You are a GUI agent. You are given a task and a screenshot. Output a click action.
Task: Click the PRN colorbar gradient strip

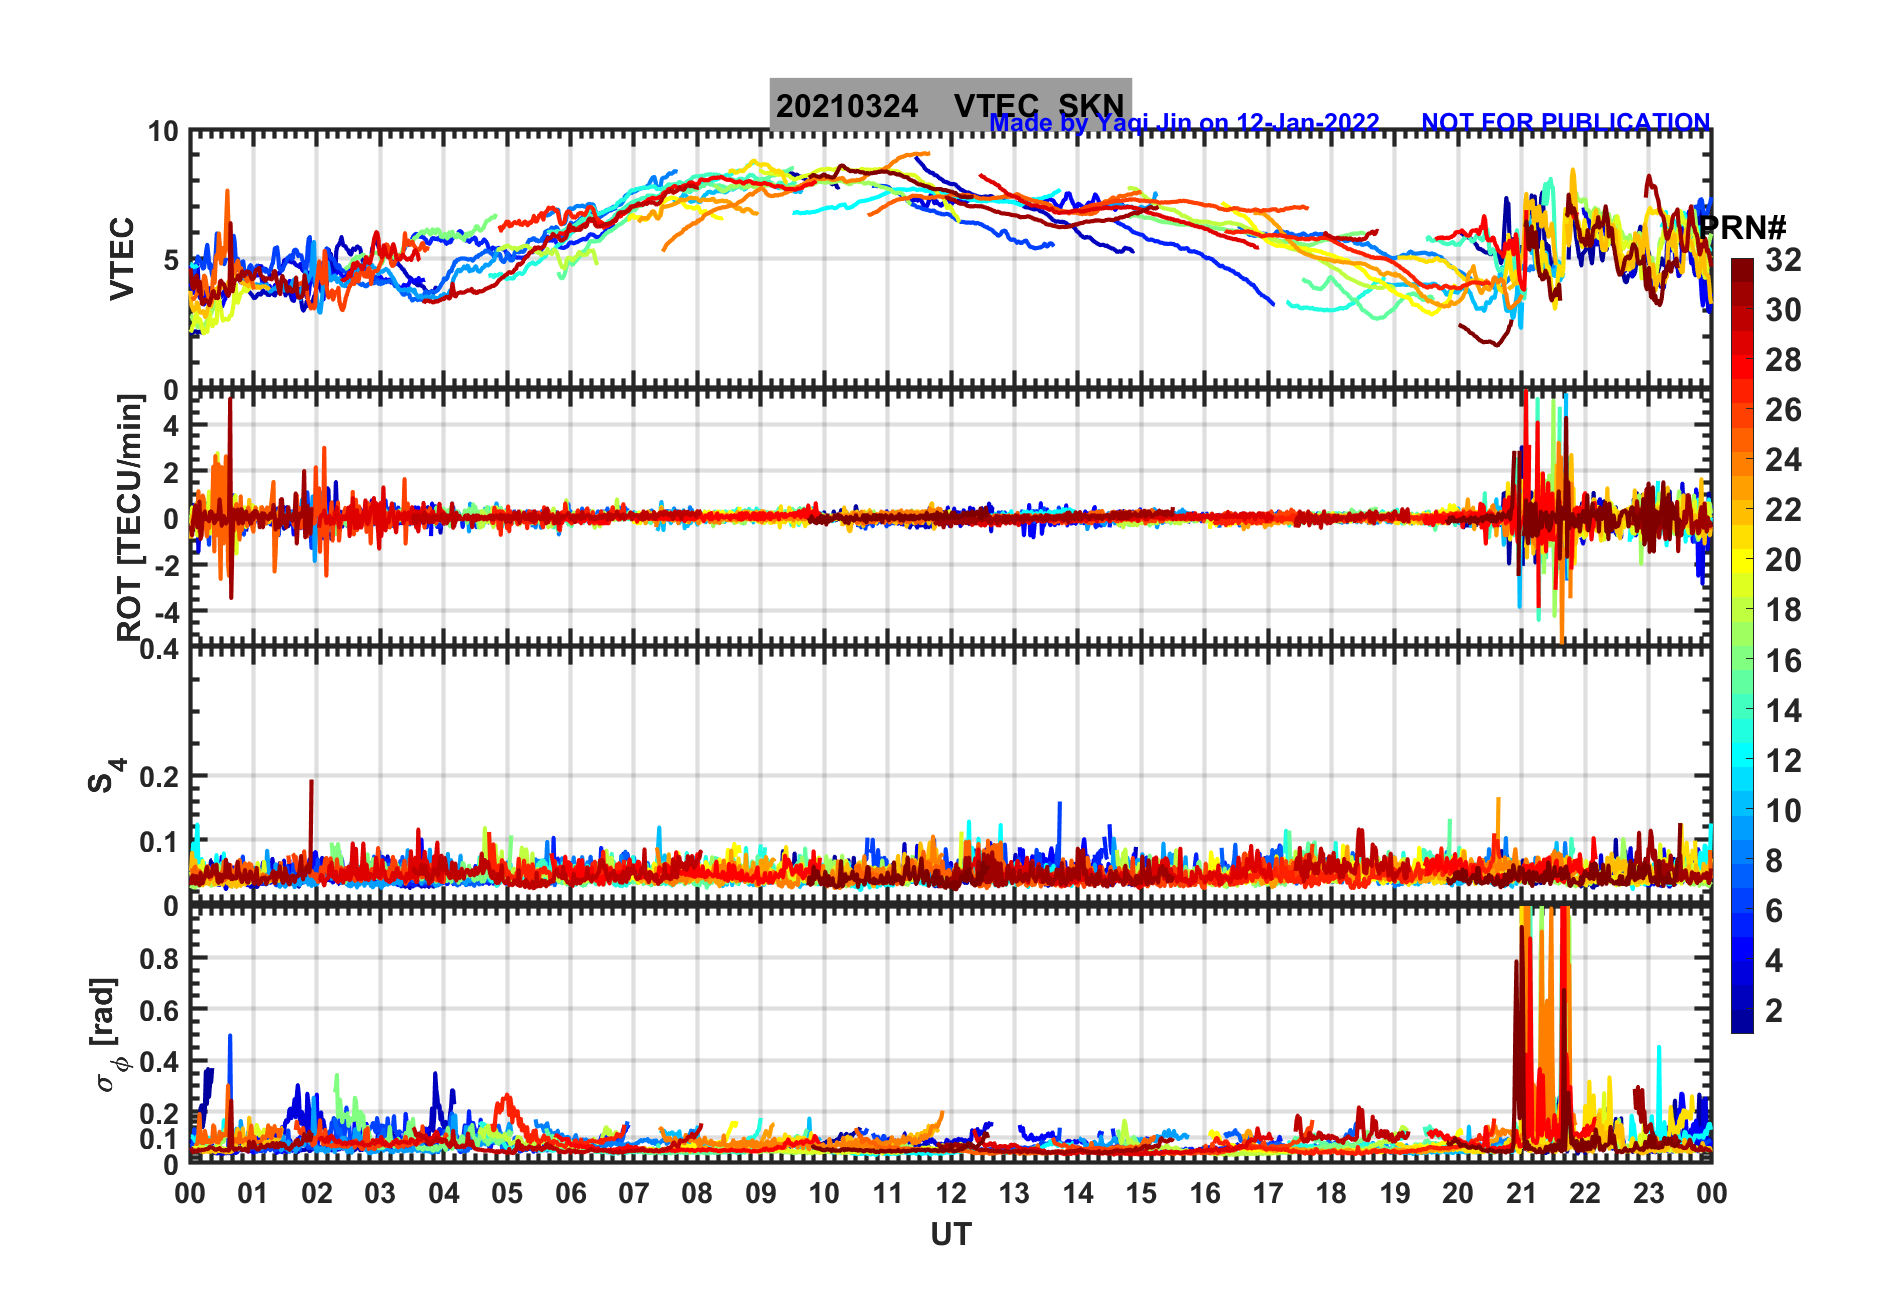(x=1742, y=646)
